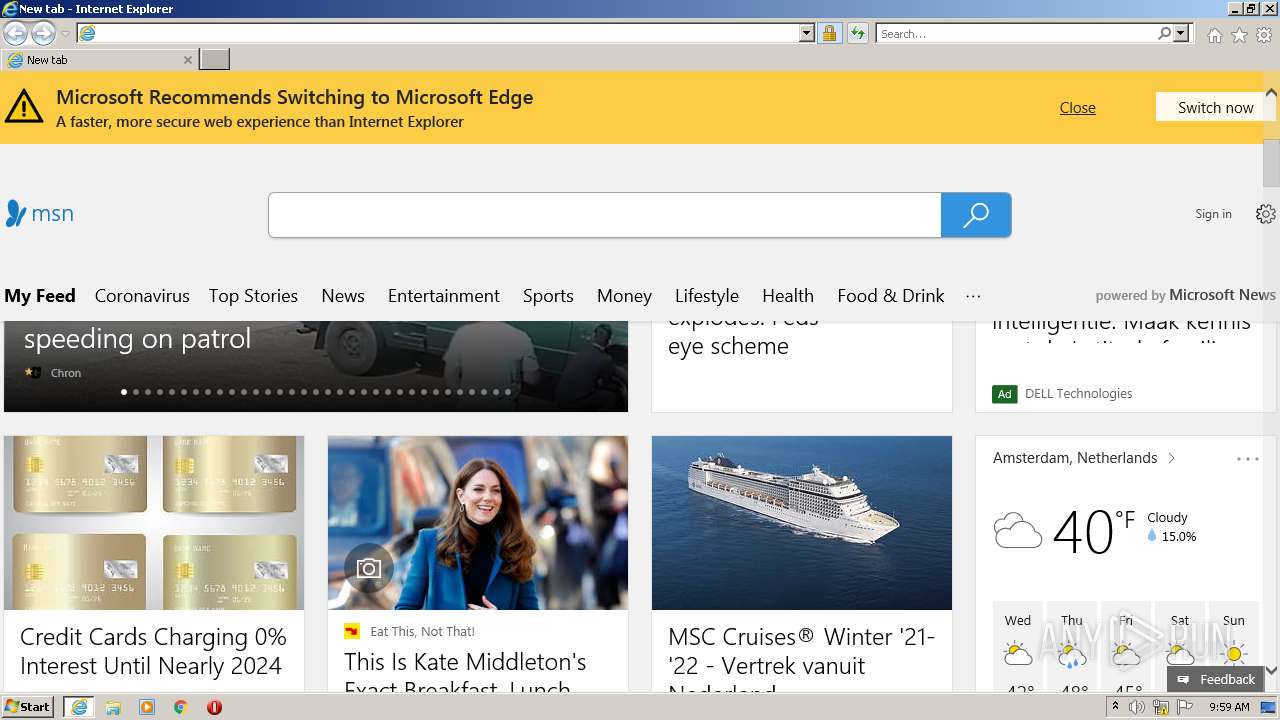Expand the address bar autocomplete dropdown
The image size is (1280, 720).
pos(807,33)
